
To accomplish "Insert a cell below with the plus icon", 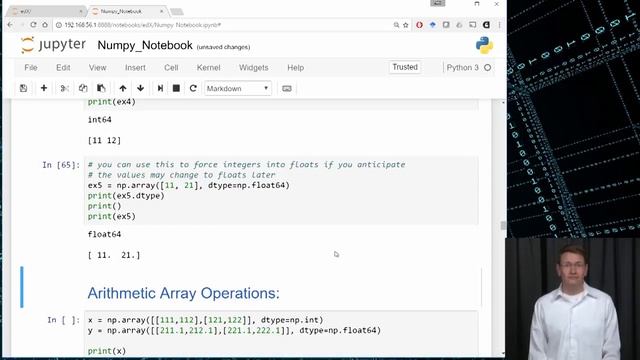I will (44, 88).
